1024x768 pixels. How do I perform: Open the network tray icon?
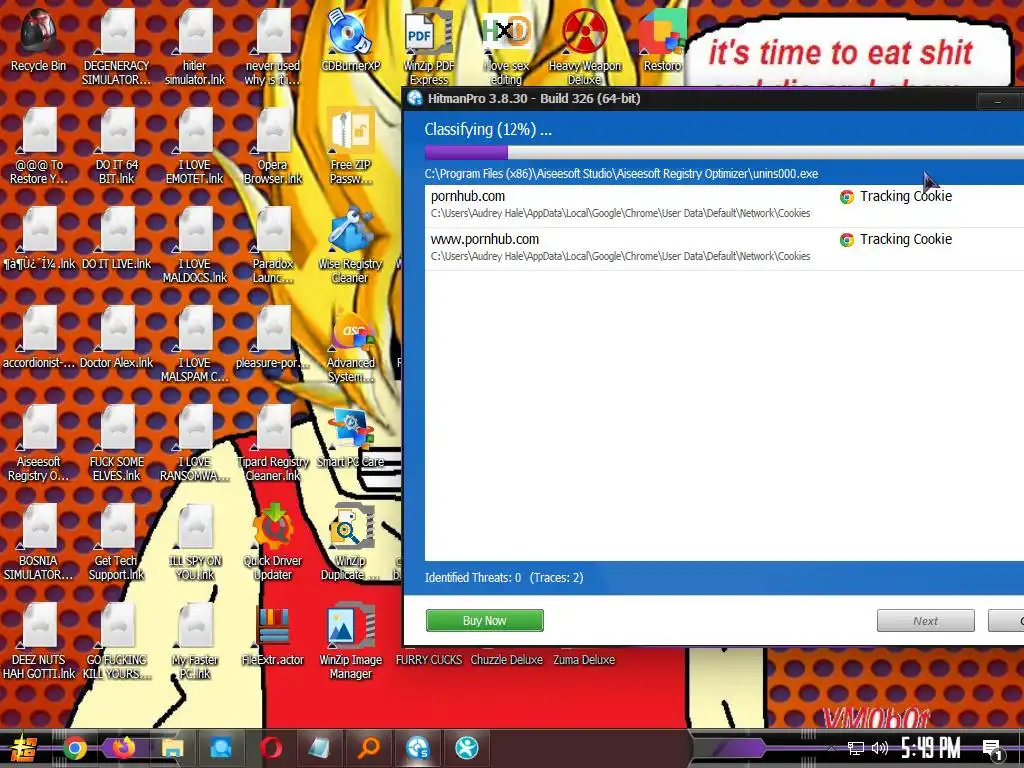856,748
